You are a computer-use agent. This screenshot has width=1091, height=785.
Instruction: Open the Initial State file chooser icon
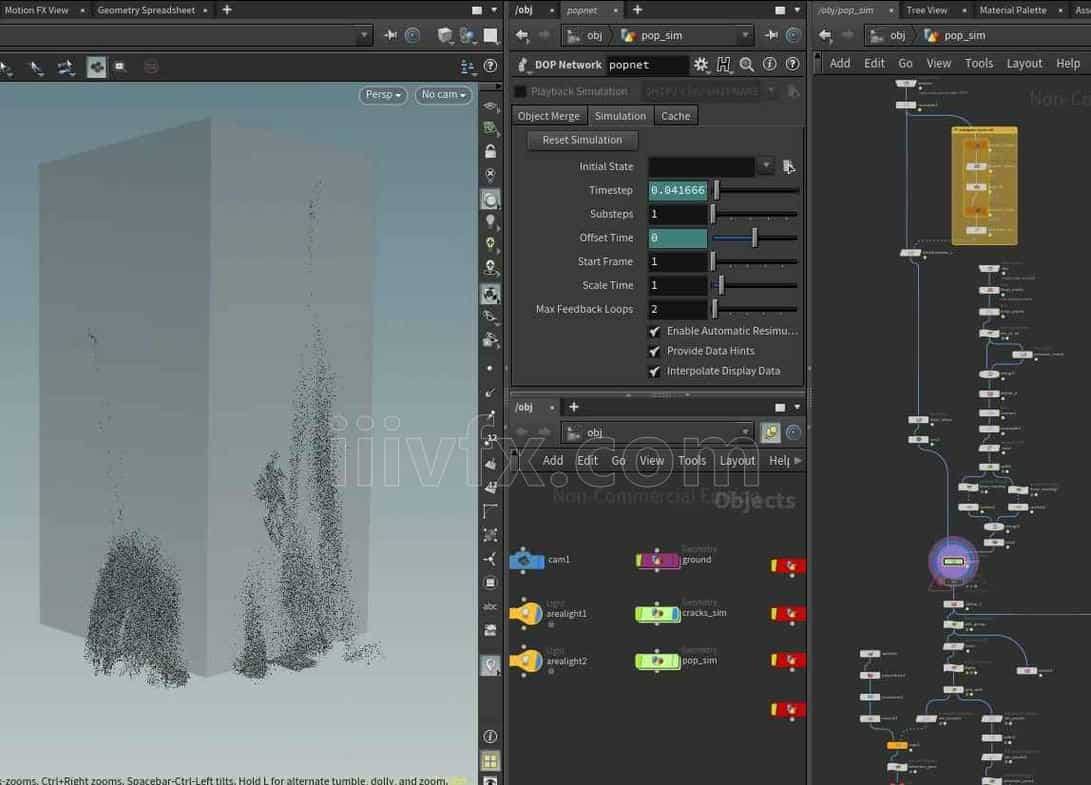click(x=788, y=166)
